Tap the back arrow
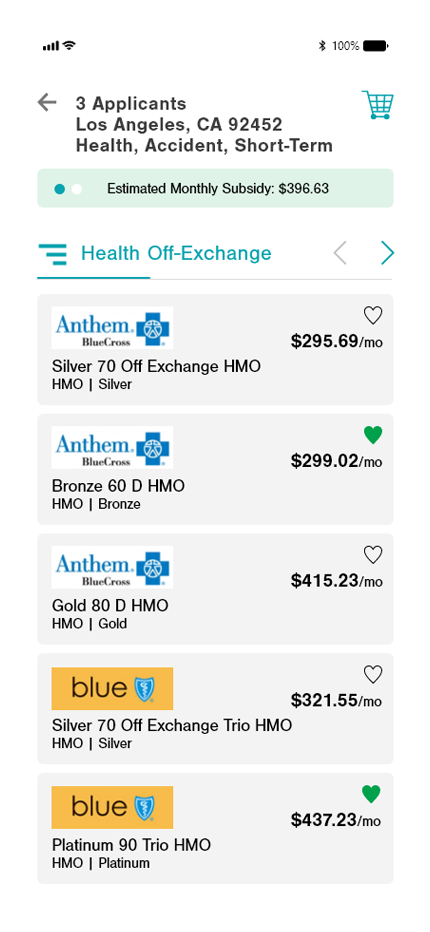This screenshot has height=932, width=430. (x=47, y=102)
